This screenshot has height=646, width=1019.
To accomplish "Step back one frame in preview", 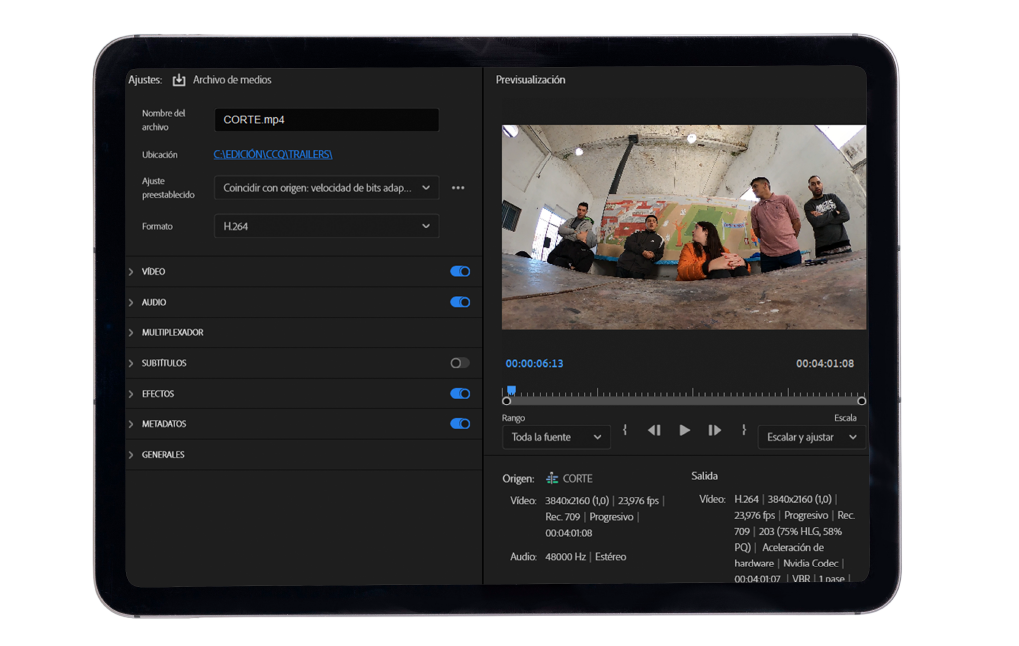I will [654, 430].
